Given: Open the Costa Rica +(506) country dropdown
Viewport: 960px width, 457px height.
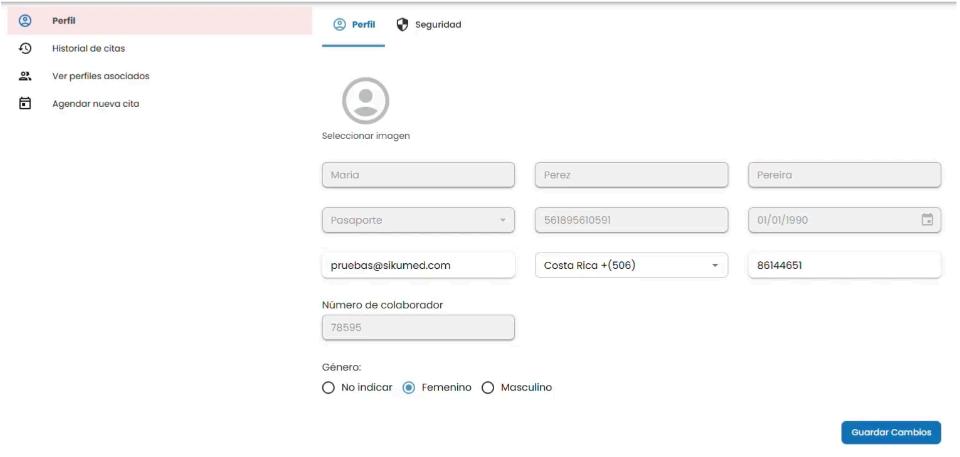Looking at the screenshot, I should click(x=631, y=265).
